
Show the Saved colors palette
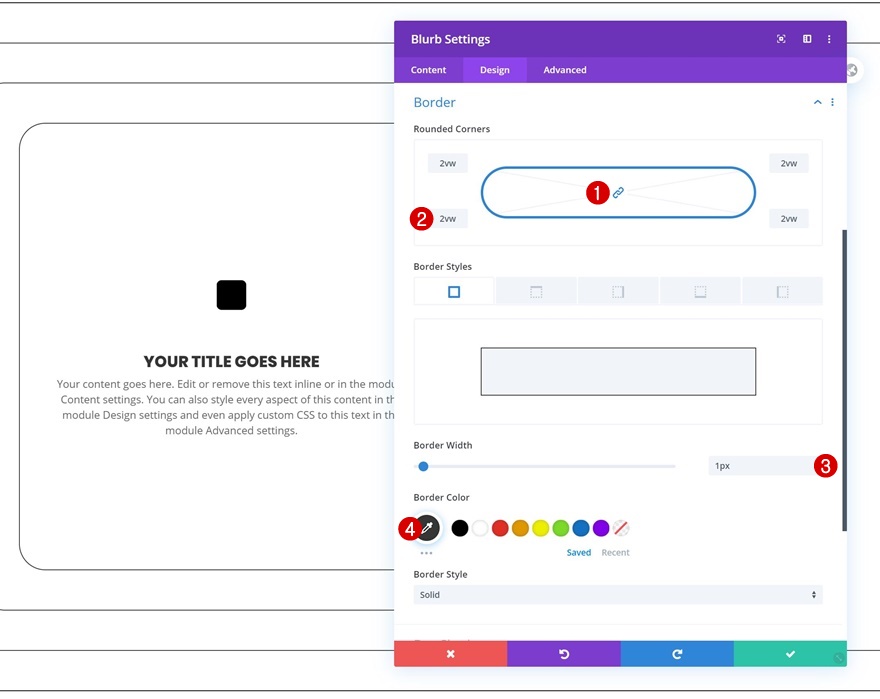(579, 552)
